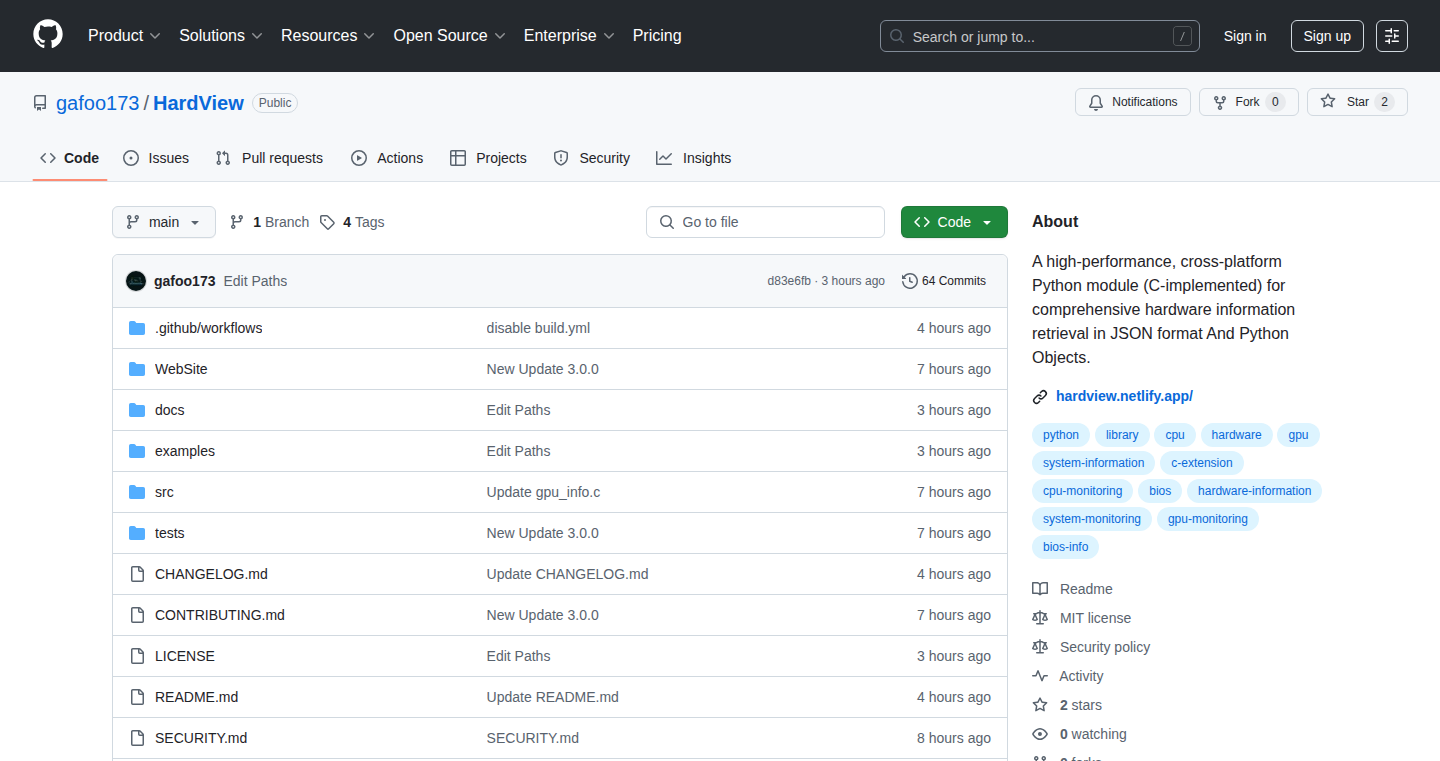Open README.md file
Viewport: 1440px width, 761px height.
point(196,697)
